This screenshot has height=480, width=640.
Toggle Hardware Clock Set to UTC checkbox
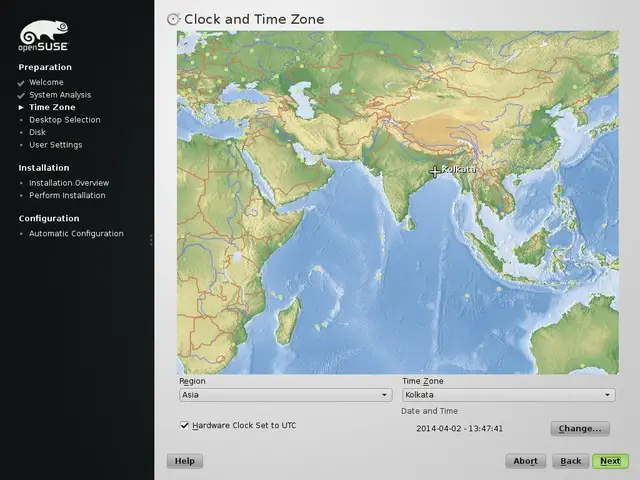pos(184,425)
